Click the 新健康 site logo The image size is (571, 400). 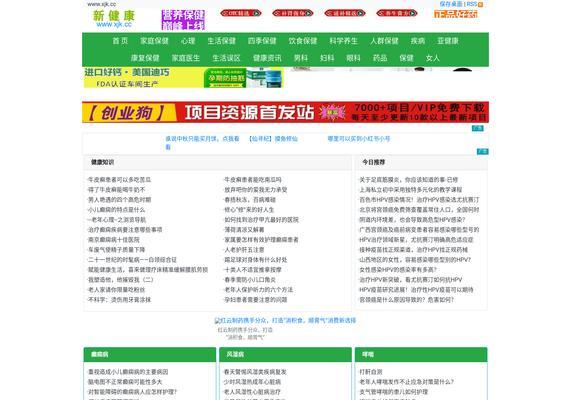(114, 19)
